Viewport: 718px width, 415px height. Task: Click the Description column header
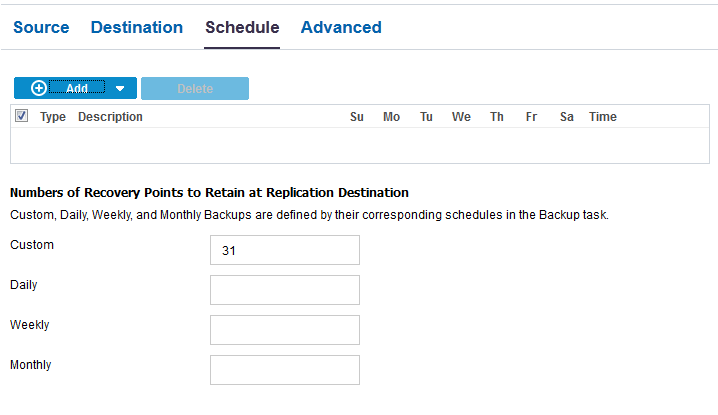[110, 117]
